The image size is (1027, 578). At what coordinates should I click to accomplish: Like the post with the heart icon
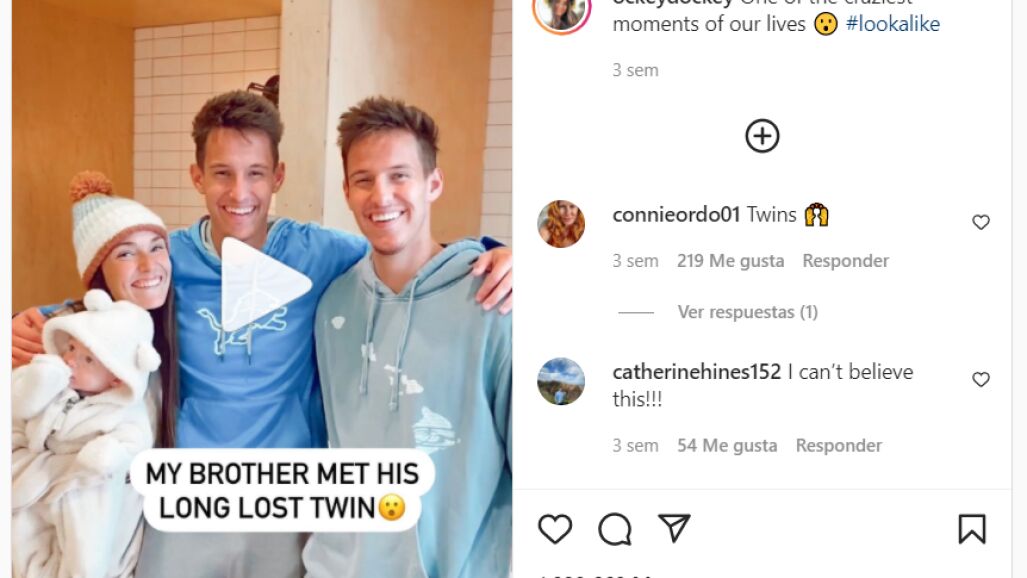pos(555,528)
